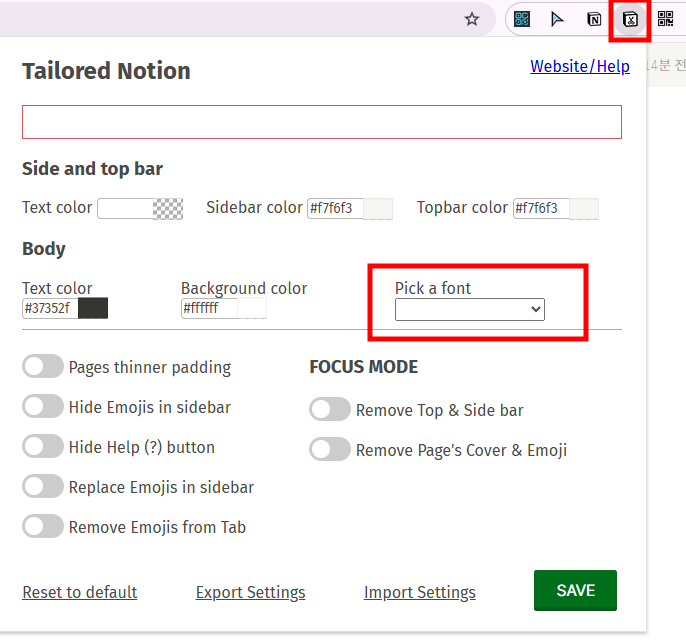Toggle Remove Page's Cover & Emoji
This screenshot has height=644, width=686.
[330, 449]
